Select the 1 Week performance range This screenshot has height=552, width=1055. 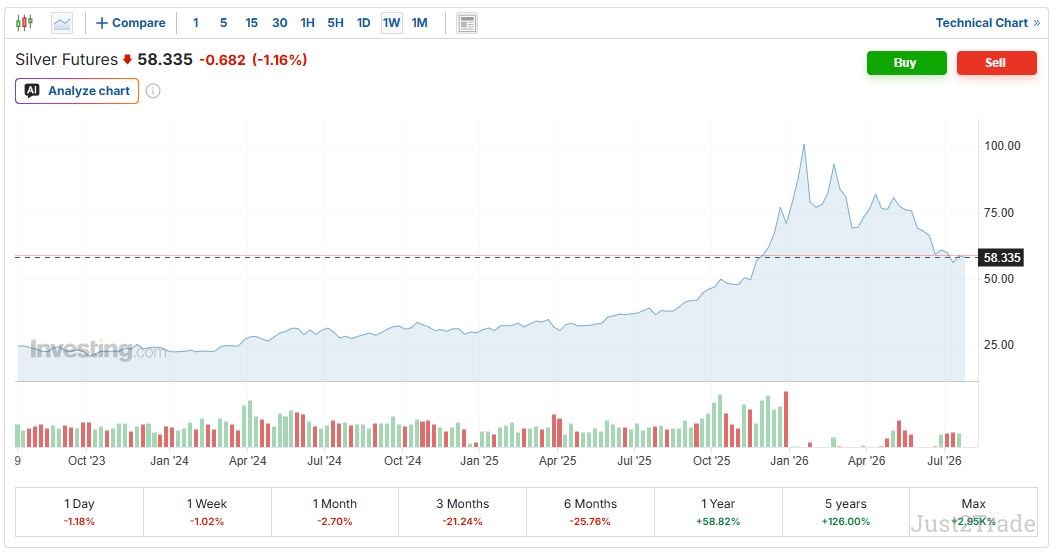point(207,512)
